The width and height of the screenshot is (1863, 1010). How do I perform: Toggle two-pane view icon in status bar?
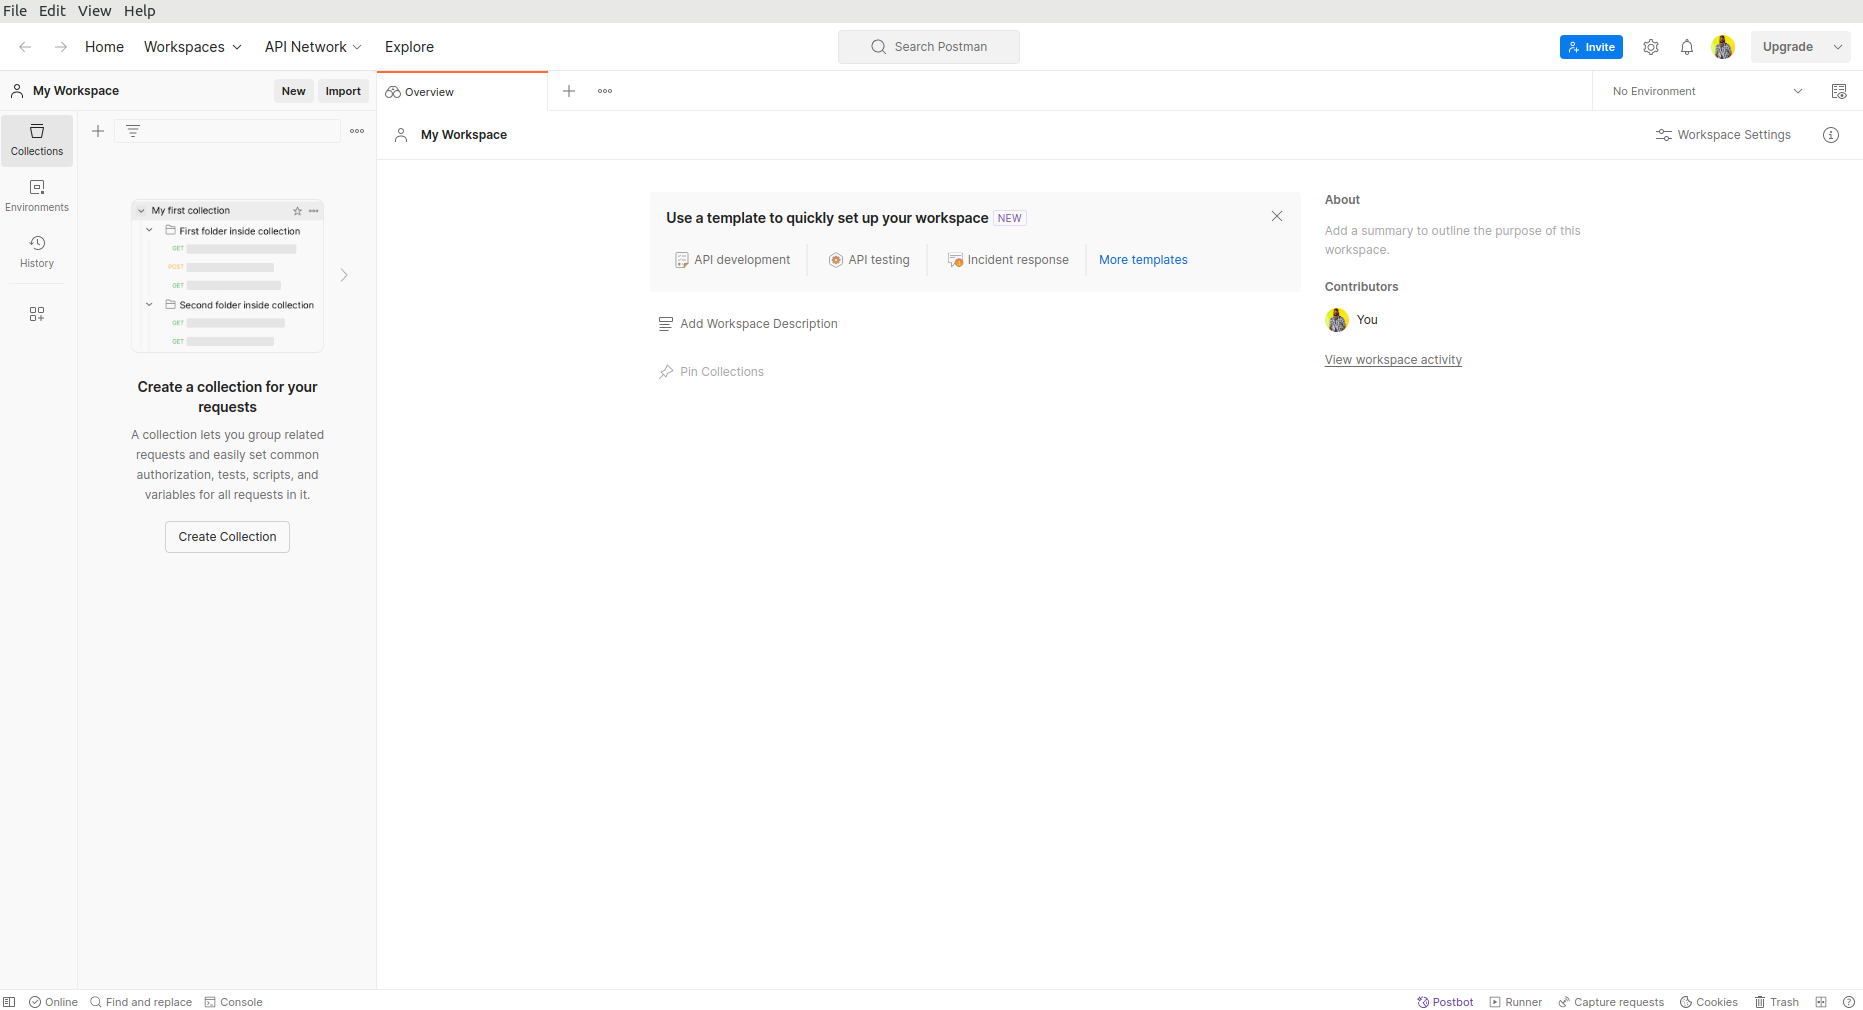pos(1821,1002)
